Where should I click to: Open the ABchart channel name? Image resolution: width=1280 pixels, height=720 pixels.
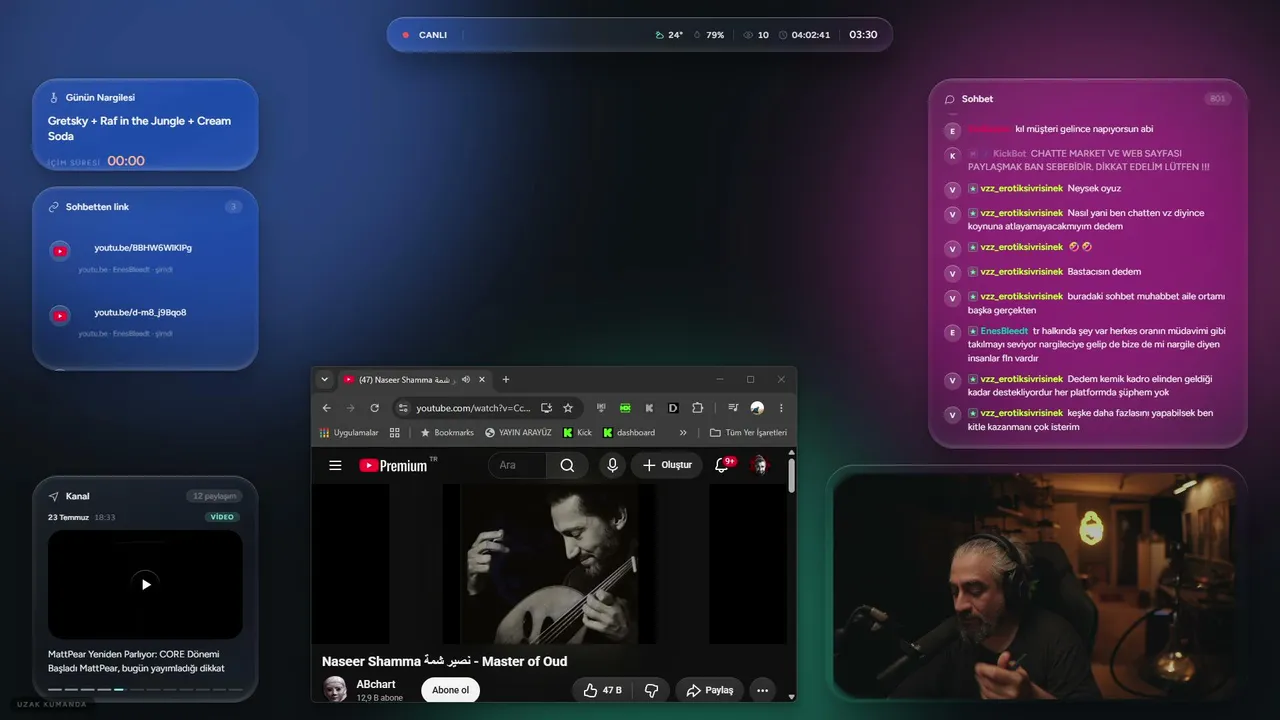point(375,685)
